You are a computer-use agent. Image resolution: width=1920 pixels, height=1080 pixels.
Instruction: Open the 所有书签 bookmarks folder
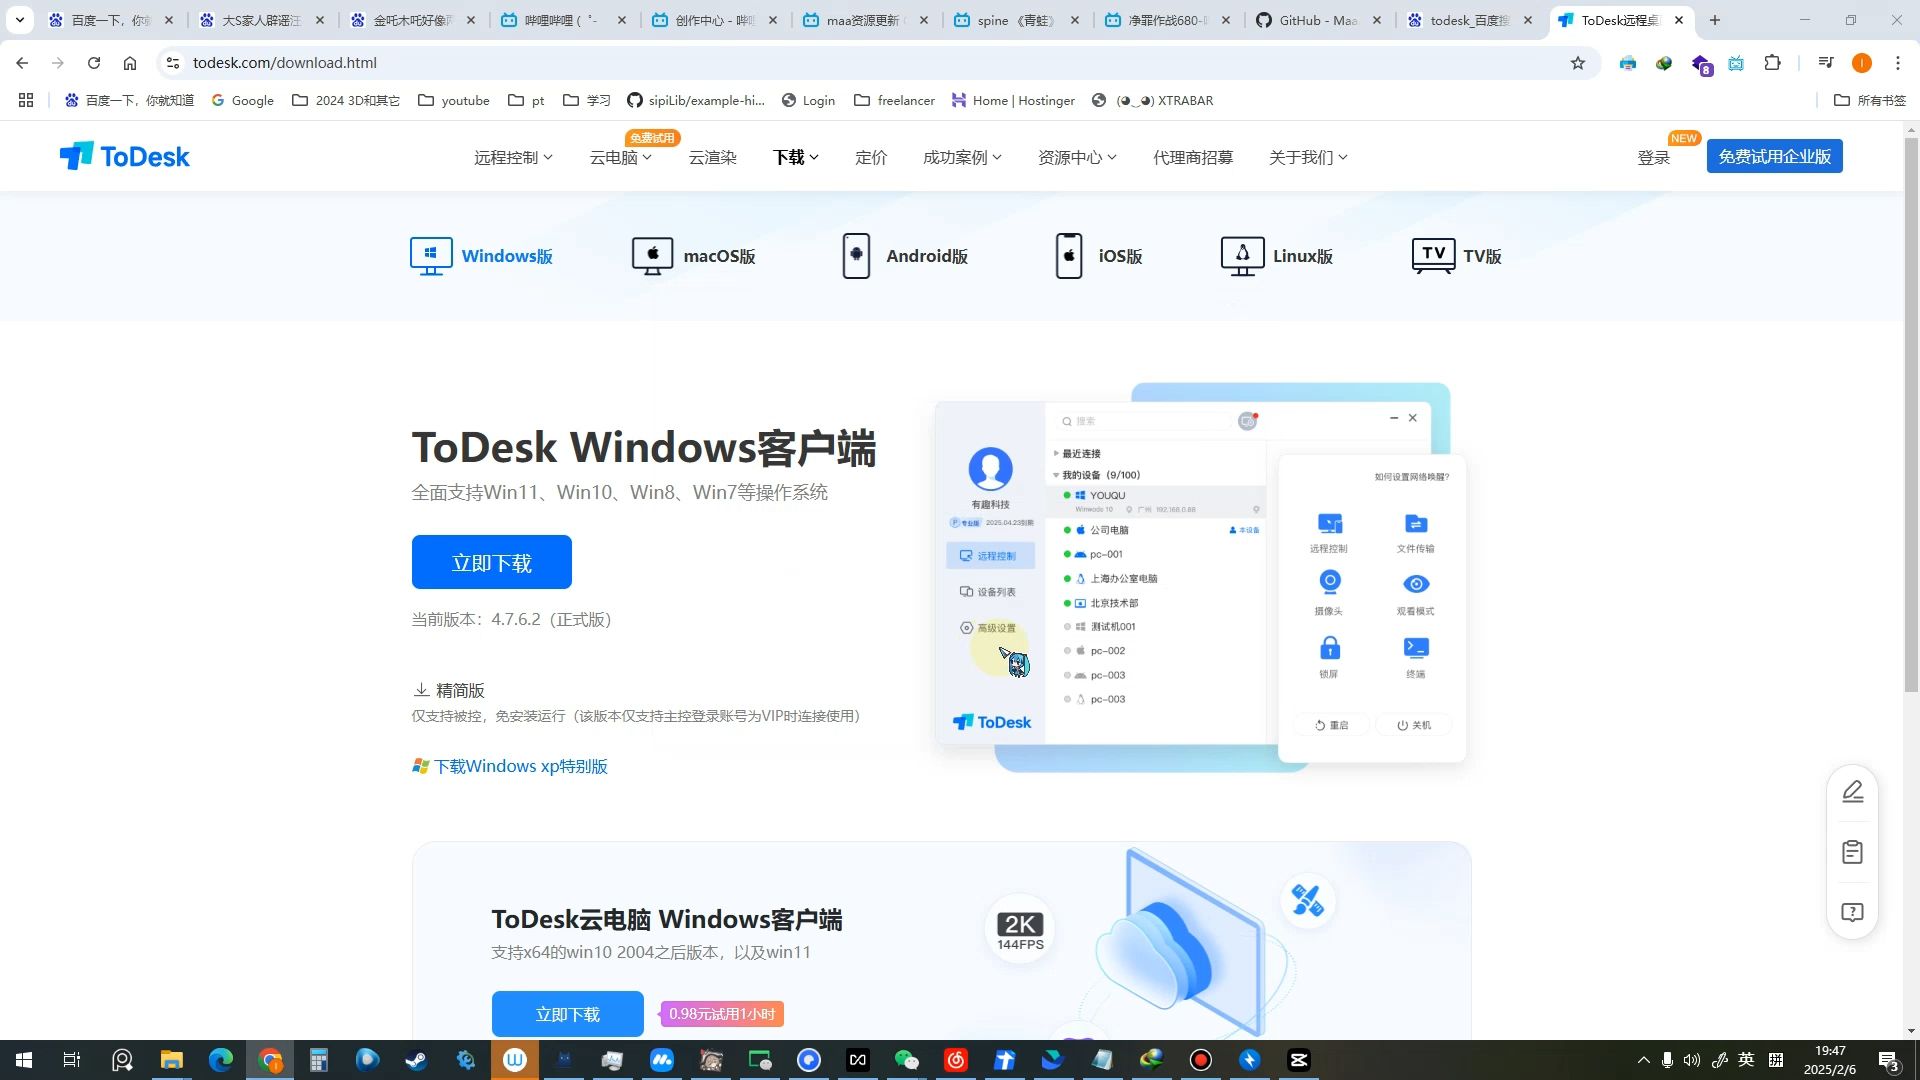click(1870, 100)
